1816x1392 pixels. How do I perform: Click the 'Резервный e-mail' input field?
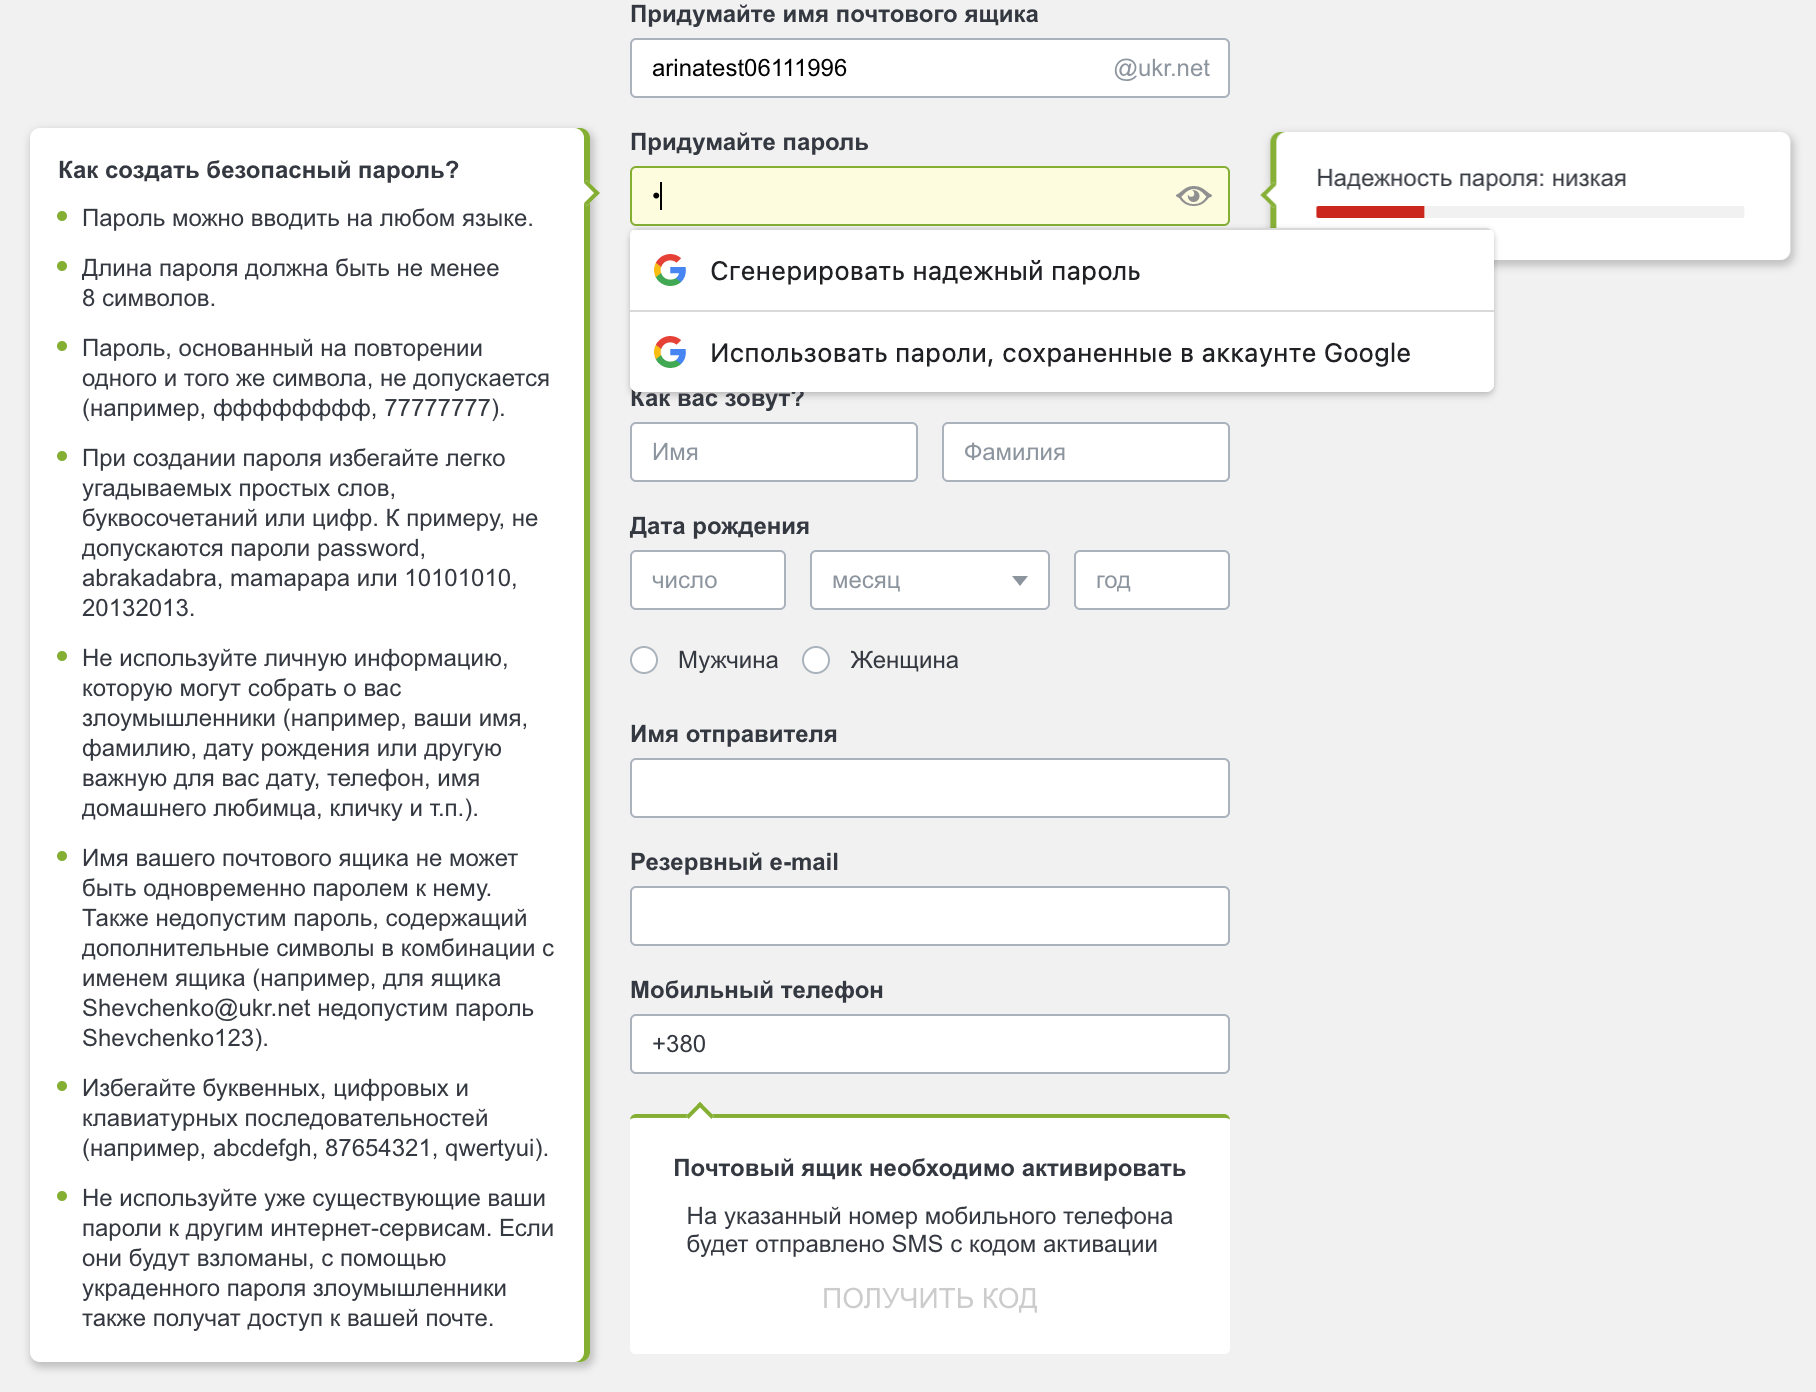[929, 916]
